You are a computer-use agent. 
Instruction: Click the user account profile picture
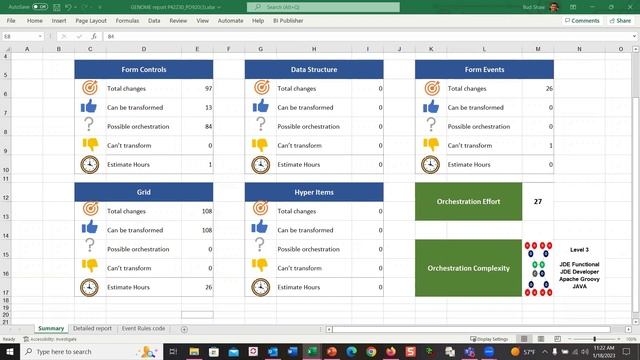(553, 7)
